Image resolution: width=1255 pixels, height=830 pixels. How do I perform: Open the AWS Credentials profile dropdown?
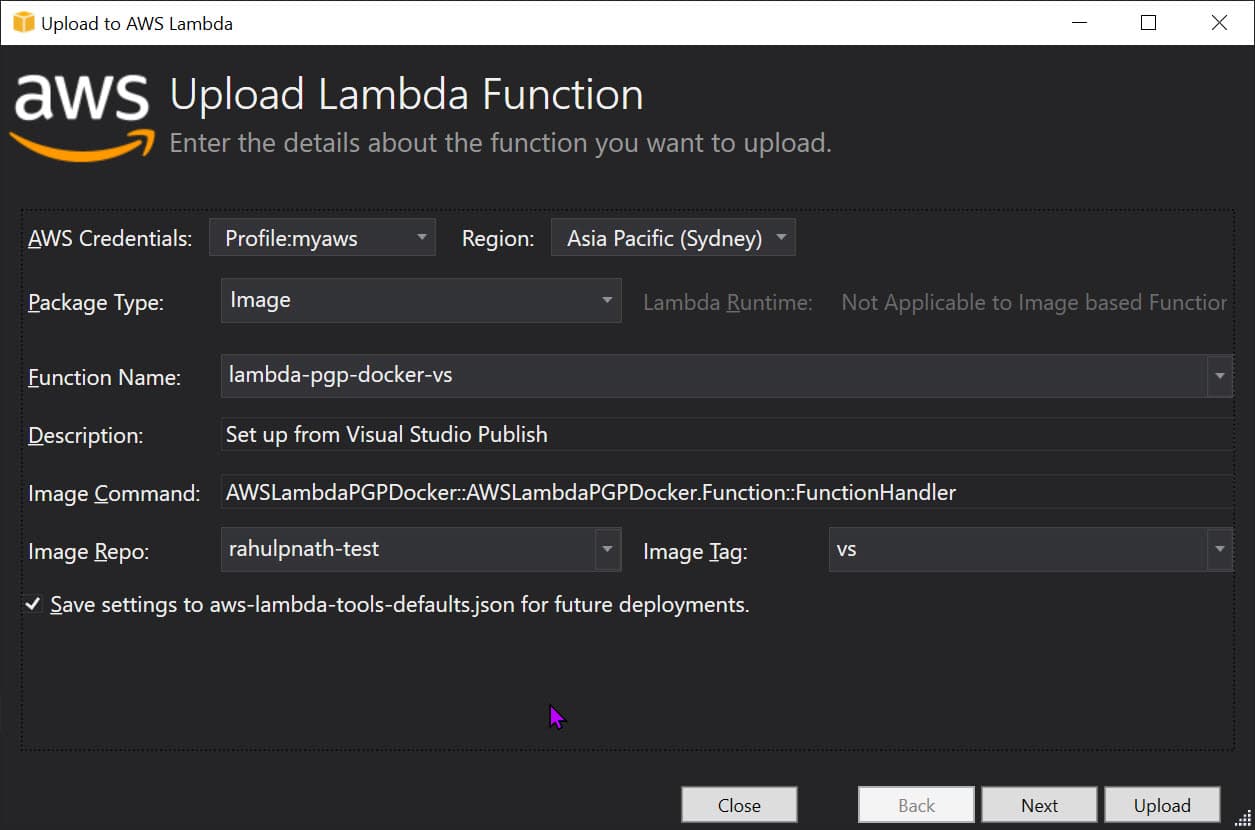322,238
